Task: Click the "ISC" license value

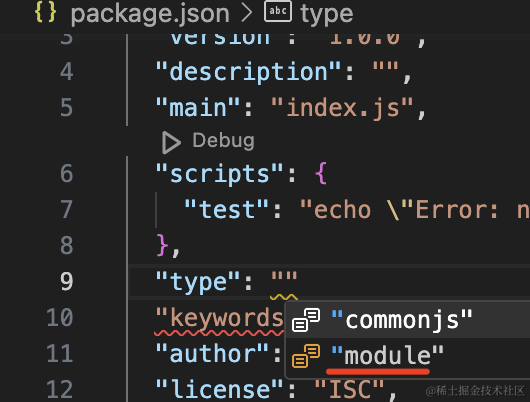Action: 349,389
